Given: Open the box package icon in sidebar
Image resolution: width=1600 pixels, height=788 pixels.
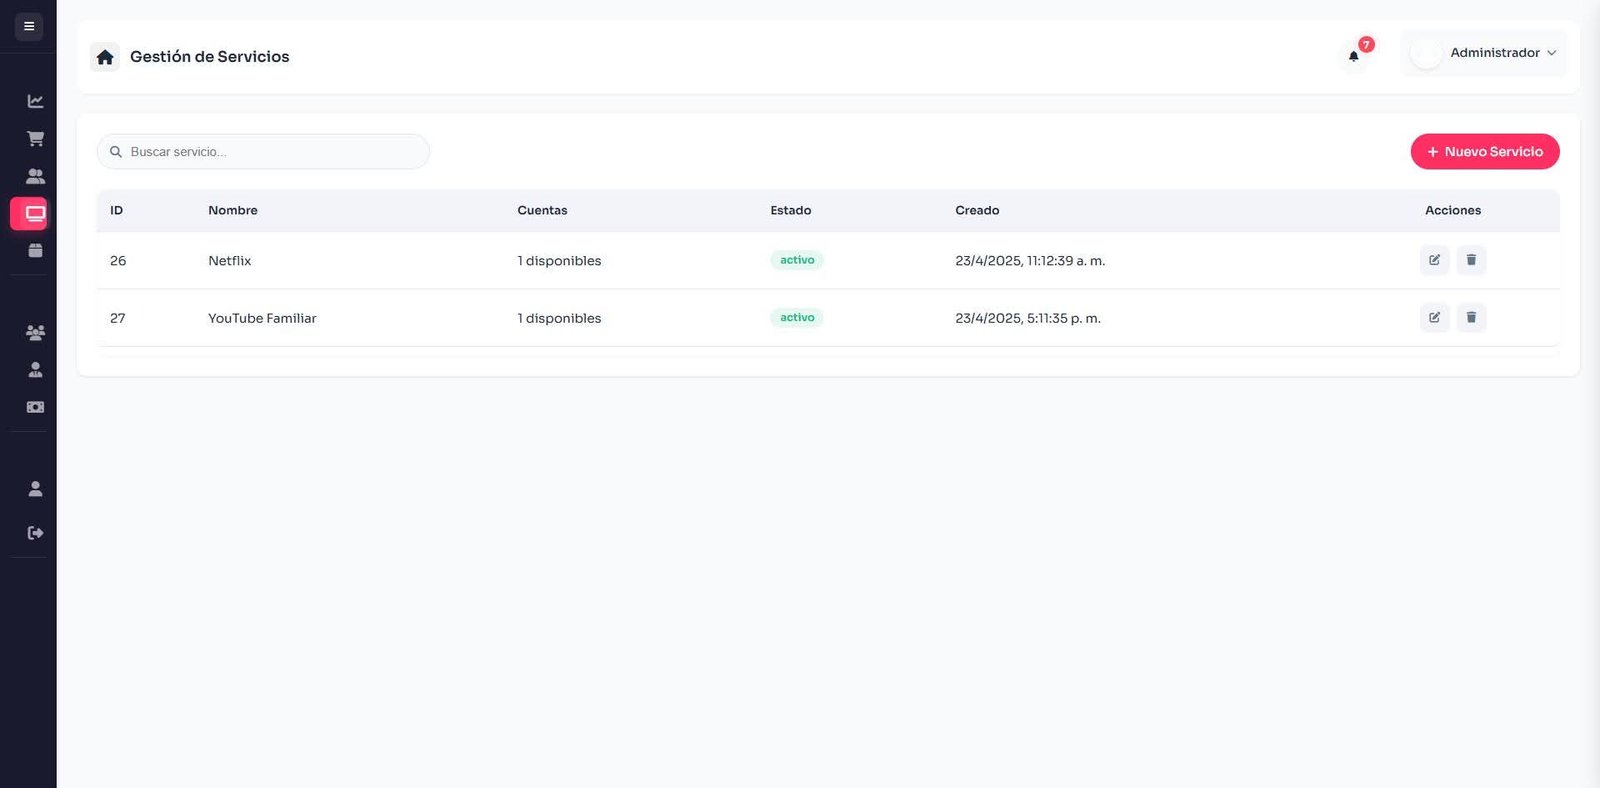Looking at the screenshot, I should [35, 251].
